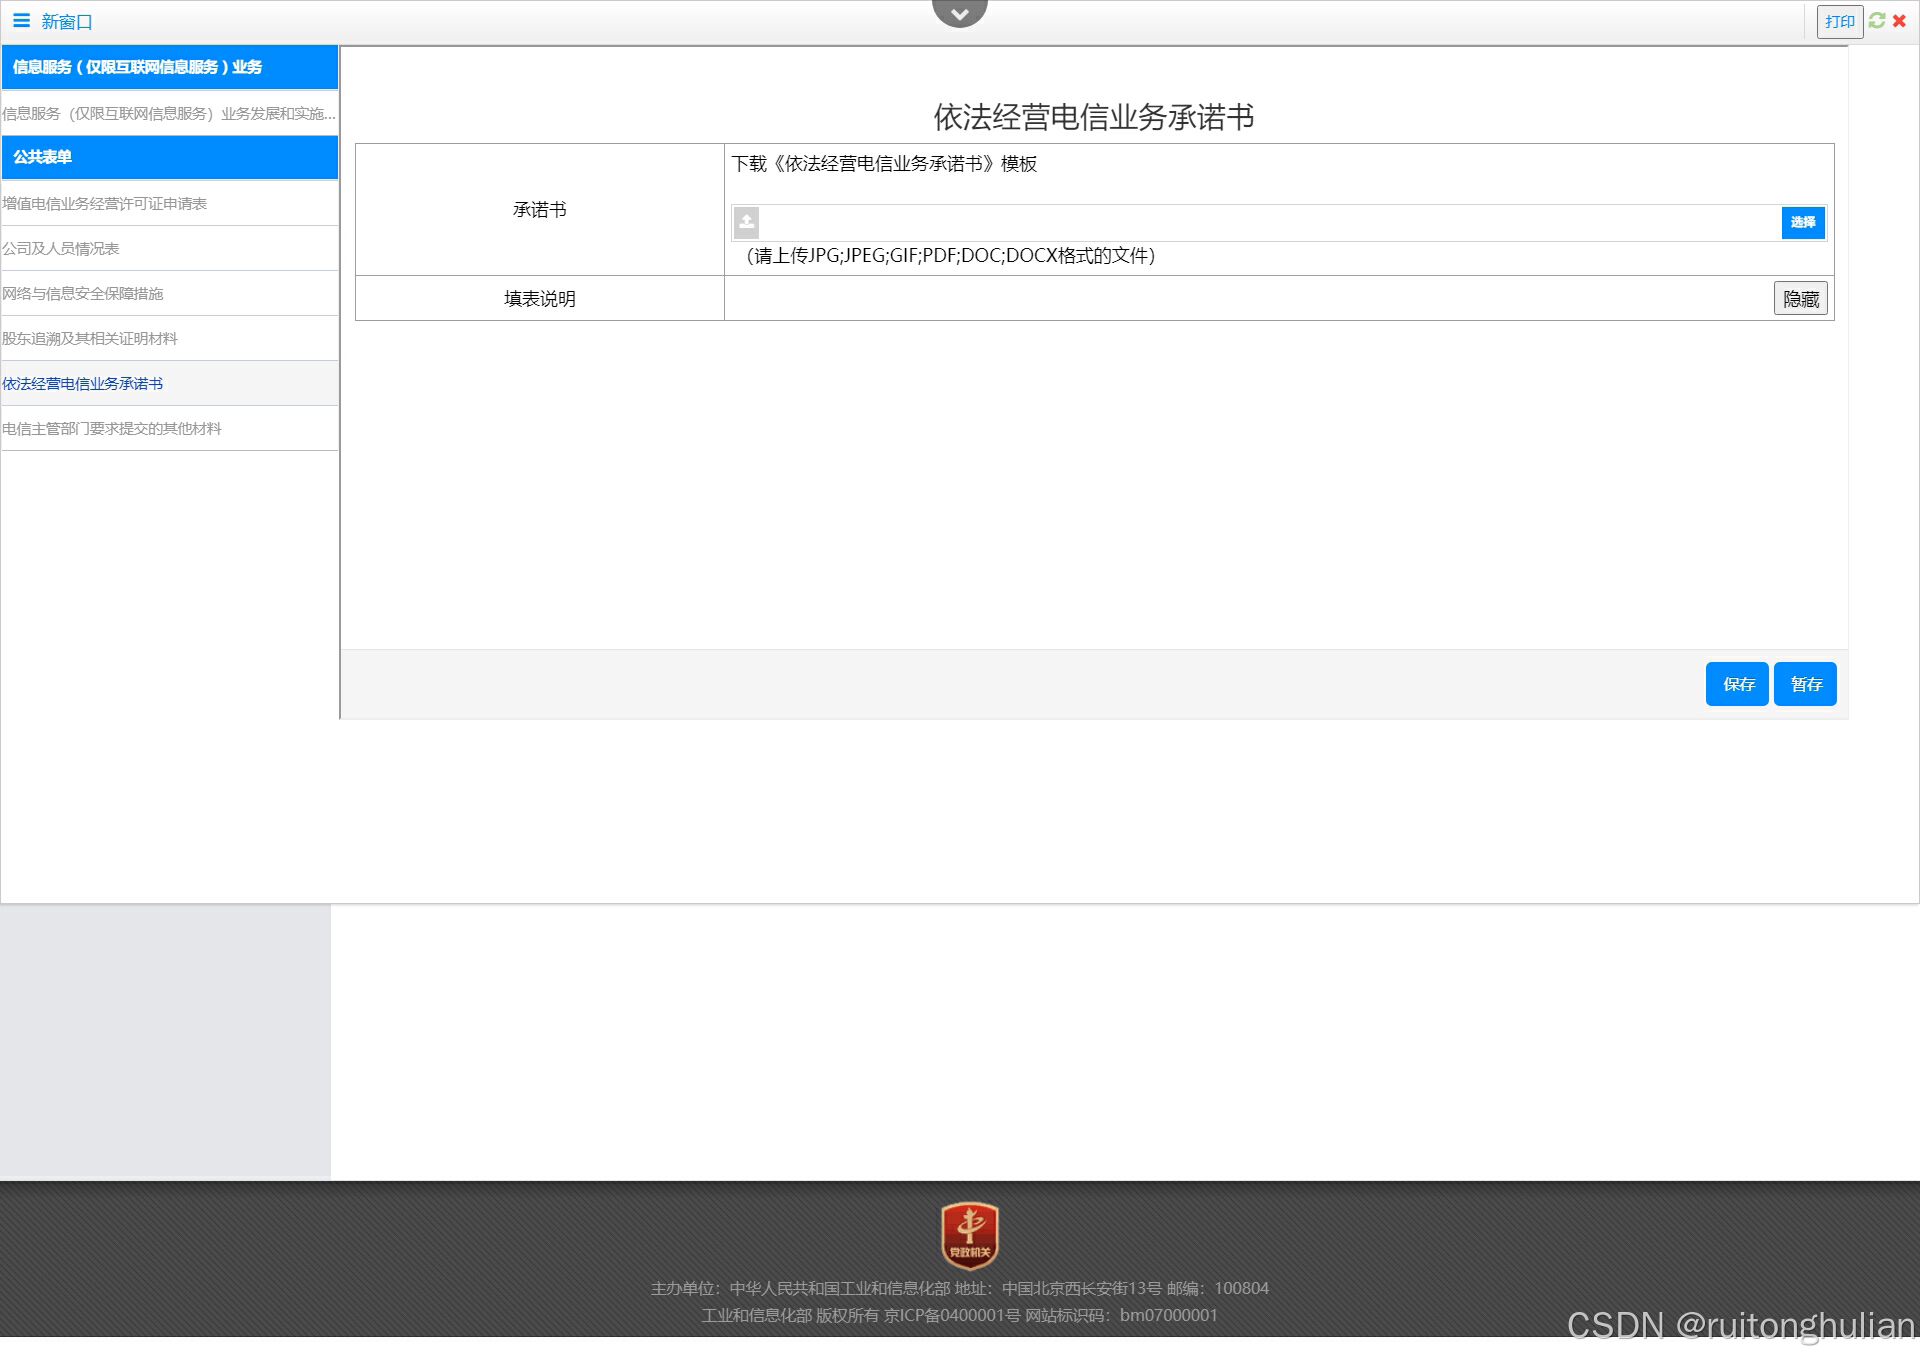The width and height of the screenshot is (1920, 1358).
Task: Open 网络与信息安全保障措施 sidebar item
Action: coord(83,293)
